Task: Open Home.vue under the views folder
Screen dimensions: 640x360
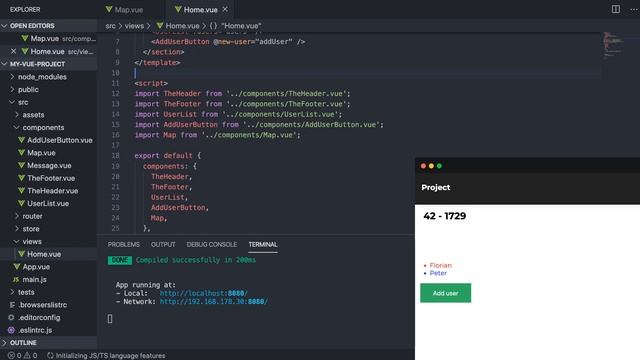Action: pos(44,254)
